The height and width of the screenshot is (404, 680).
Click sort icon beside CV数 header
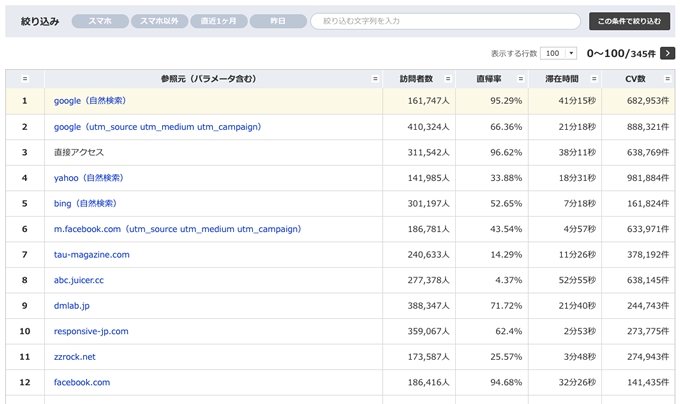tap(667, 79)
